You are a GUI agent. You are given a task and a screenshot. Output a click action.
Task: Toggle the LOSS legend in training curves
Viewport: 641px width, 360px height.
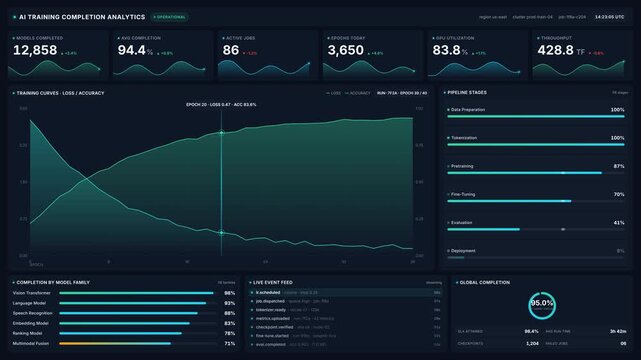click(334, 93)
